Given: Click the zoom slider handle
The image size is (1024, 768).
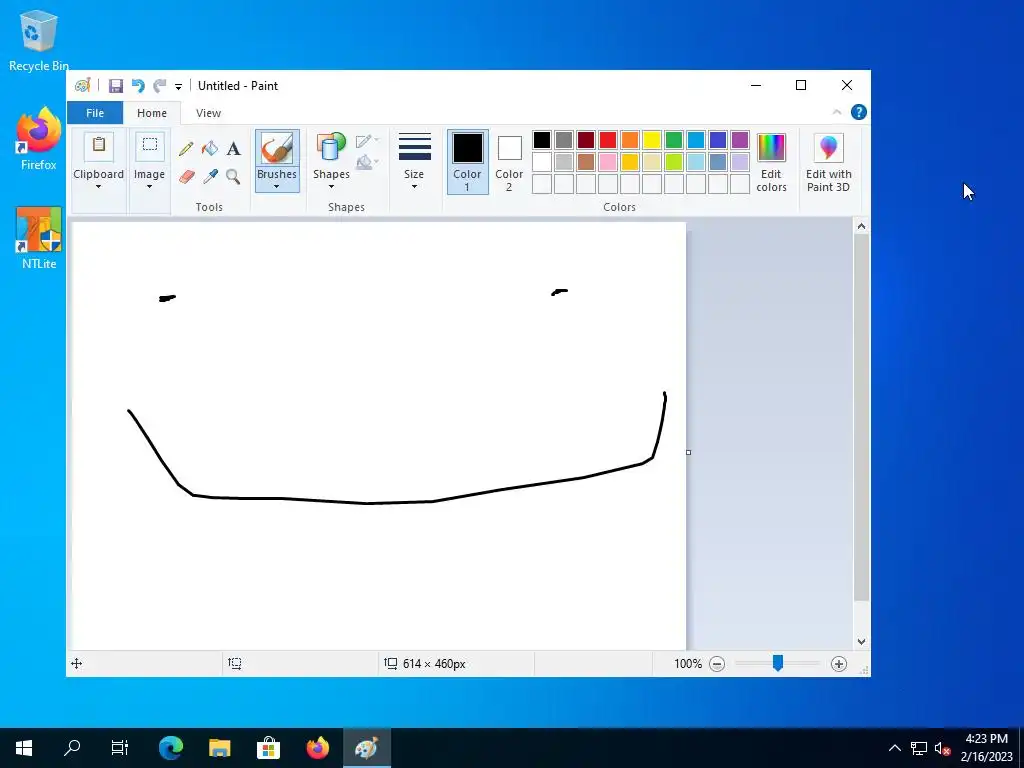Looking at the screenshot, I should coord(778,664).
